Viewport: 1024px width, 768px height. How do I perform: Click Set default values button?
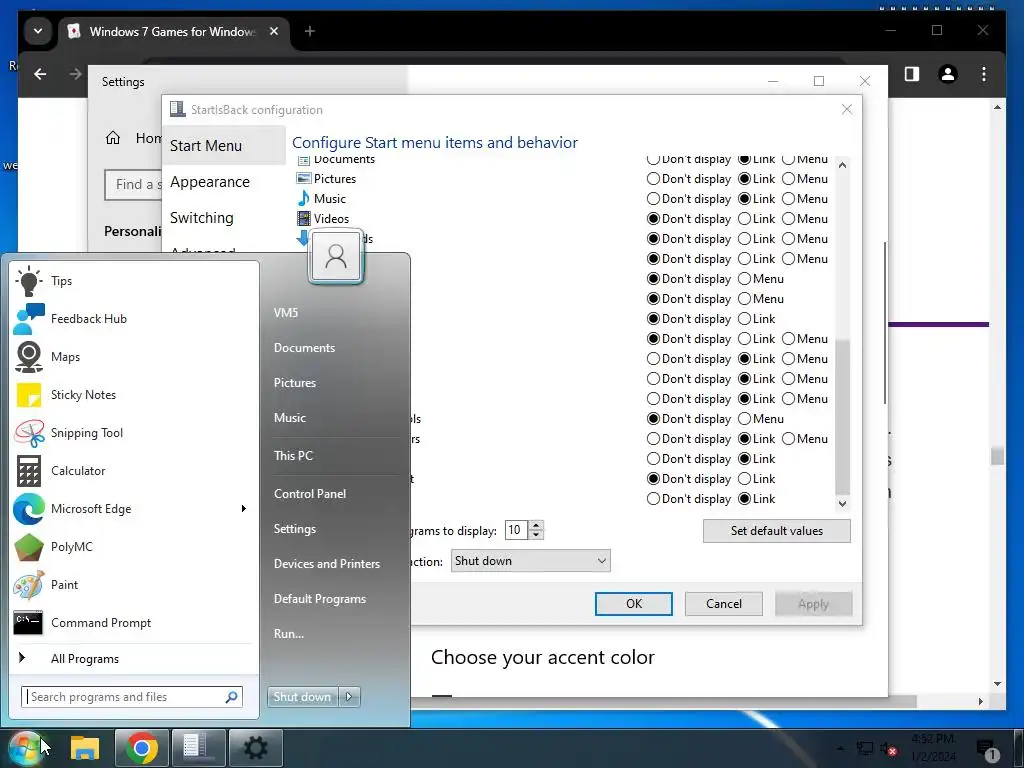click(x=776, y=530)
